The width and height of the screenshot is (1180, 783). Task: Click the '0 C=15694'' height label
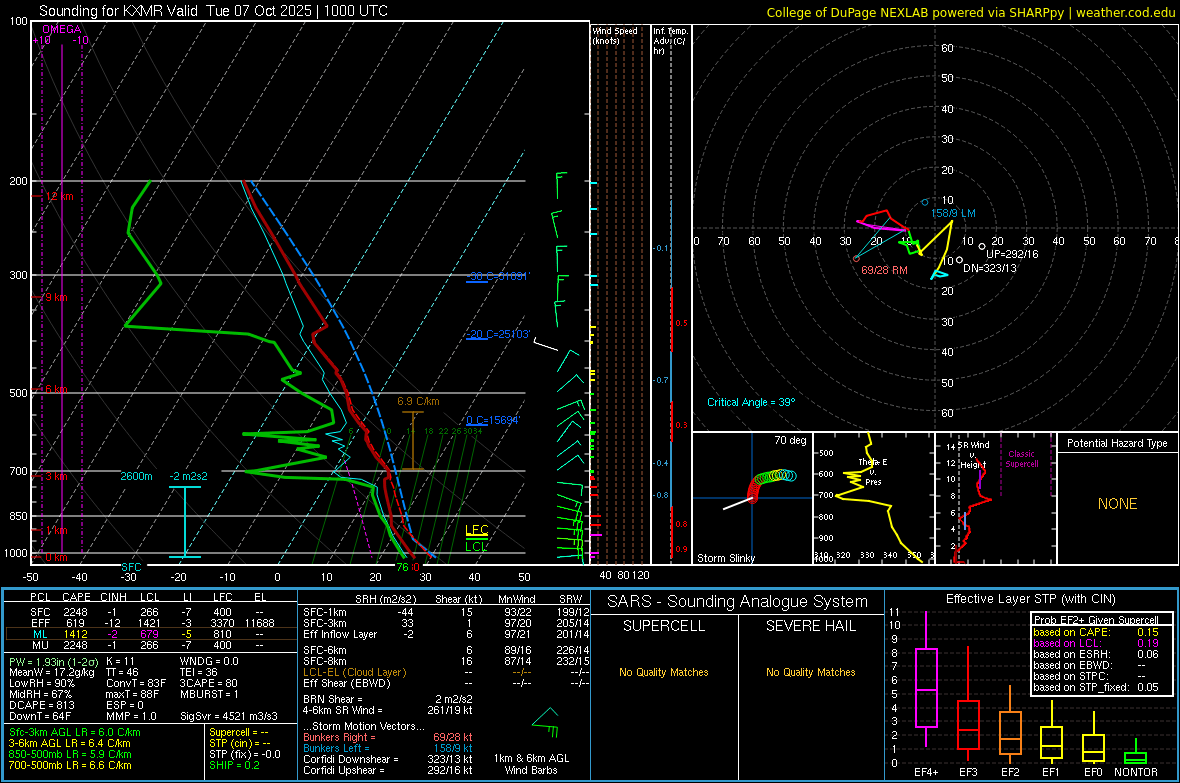tap(493, 420)
